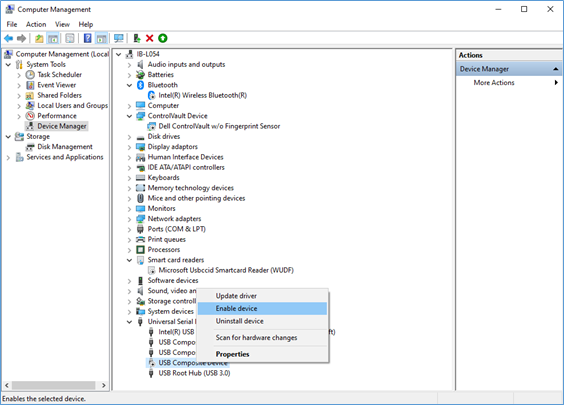Expand the Network adapters category

[x=129, y=219]
